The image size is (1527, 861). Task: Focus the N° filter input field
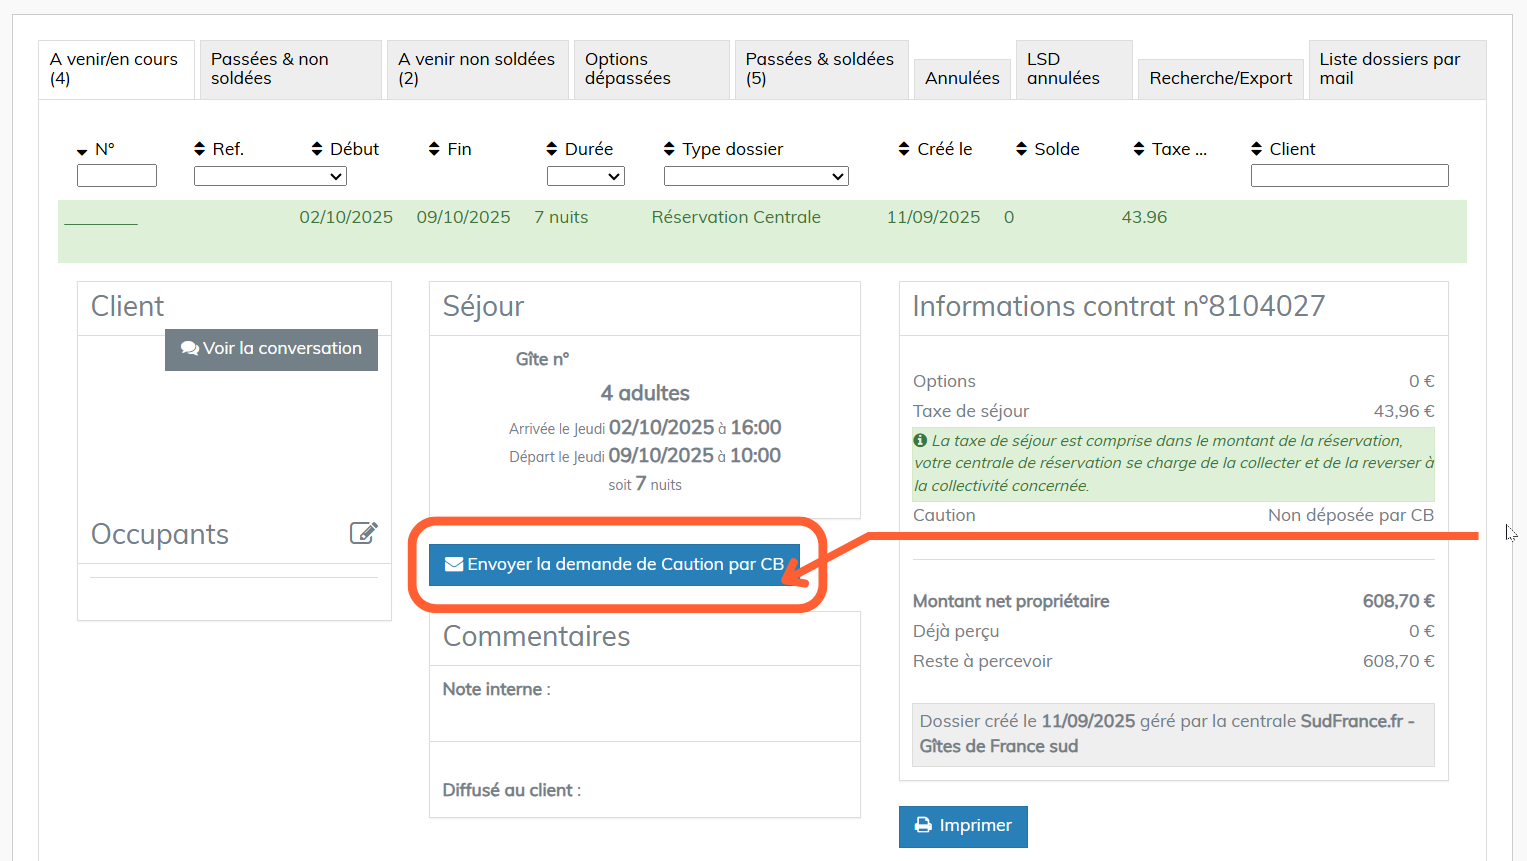(x=117, y=176)
